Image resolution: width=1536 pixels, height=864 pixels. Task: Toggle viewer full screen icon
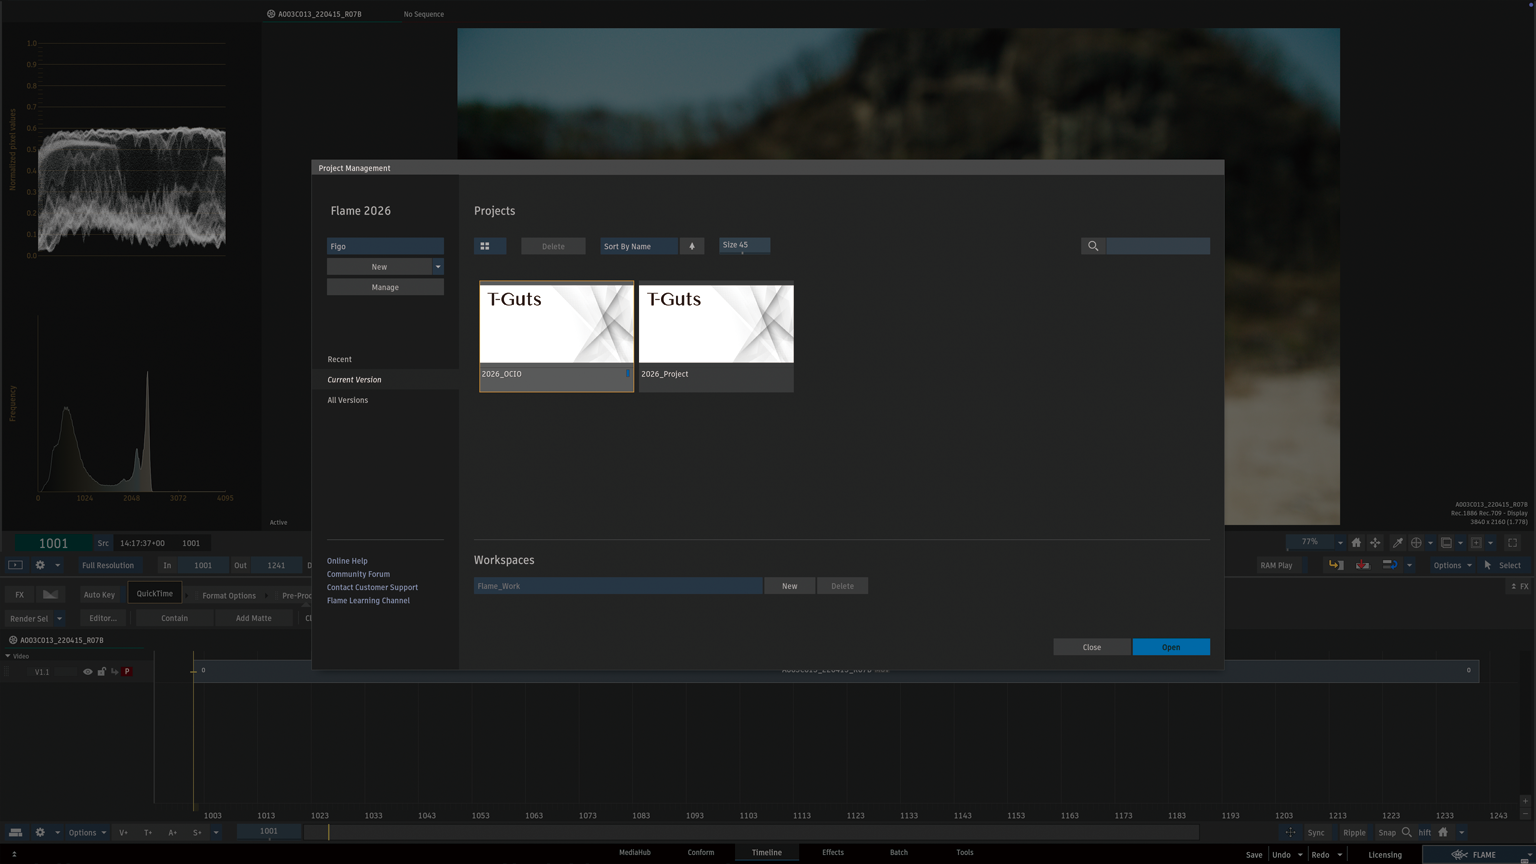pos(1512,543)
